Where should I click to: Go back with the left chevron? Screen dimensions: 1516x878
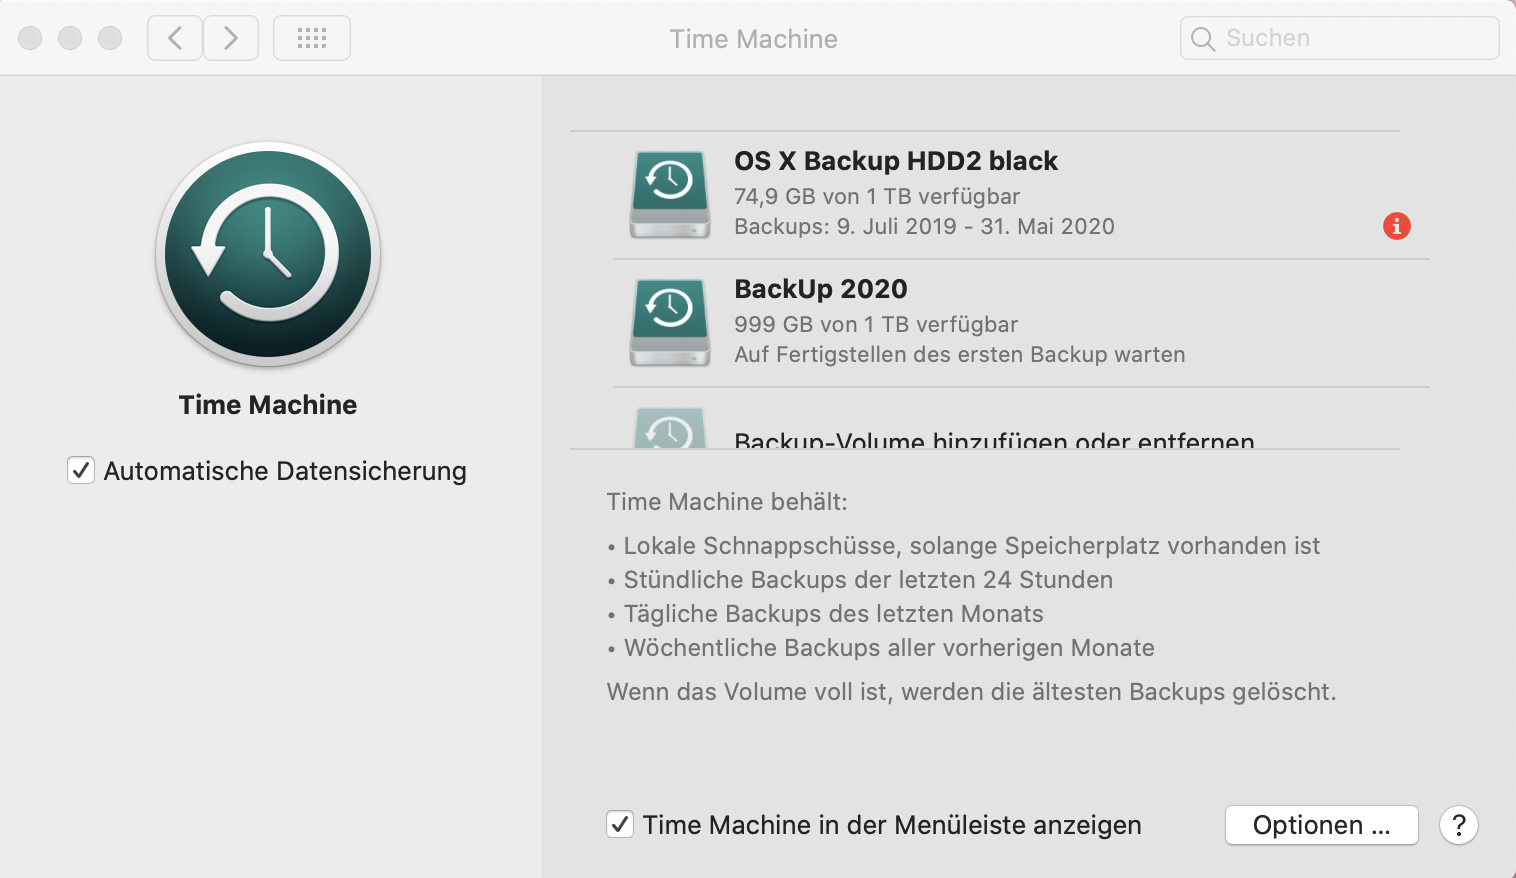(175, 38)
